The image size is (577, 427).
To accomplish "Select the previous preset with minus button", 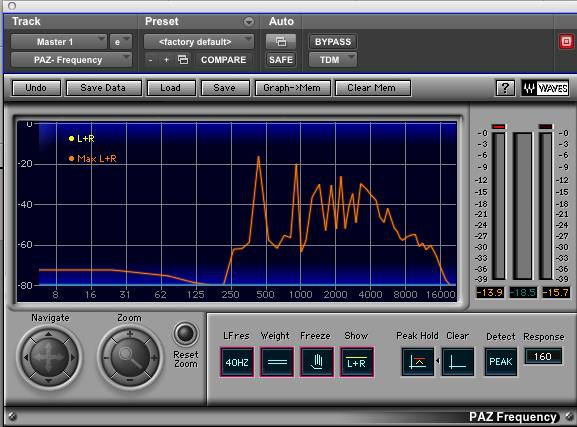I will 150,60.
